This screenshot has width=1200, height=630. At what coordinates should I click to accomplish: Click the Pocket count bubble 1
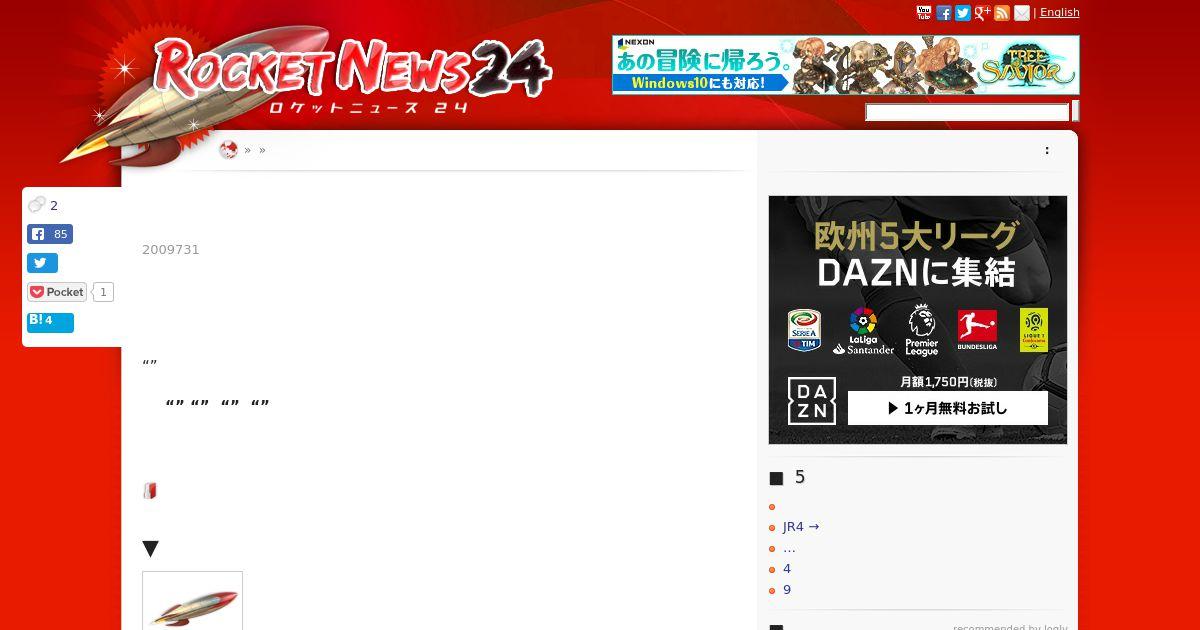tap(103, 292)
